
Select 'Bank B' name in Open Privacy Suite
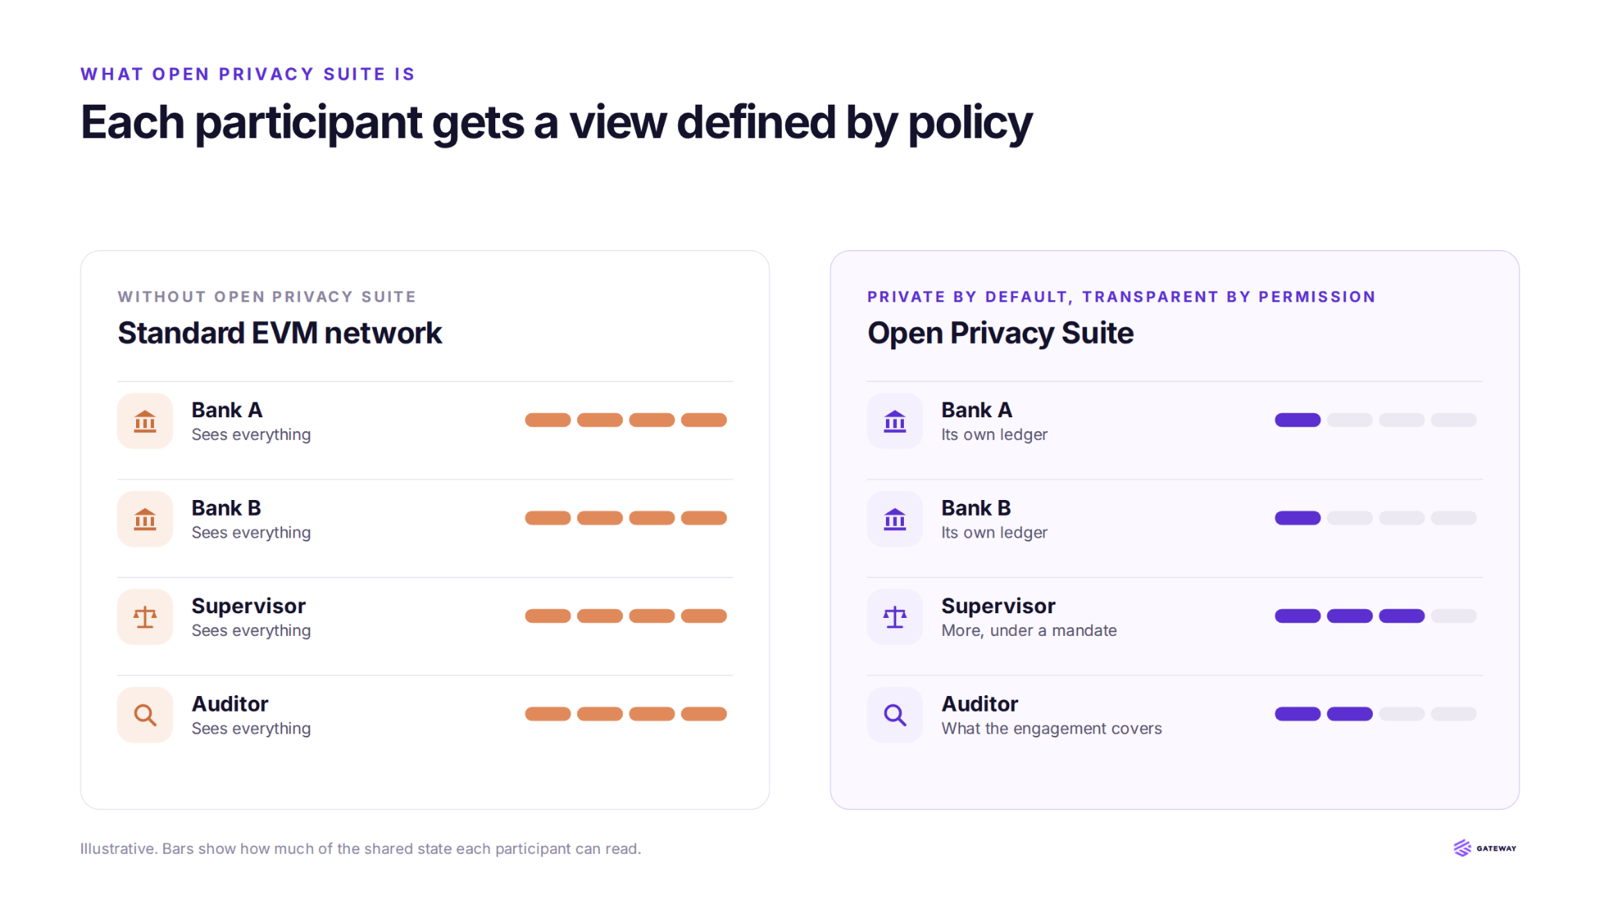976,508
